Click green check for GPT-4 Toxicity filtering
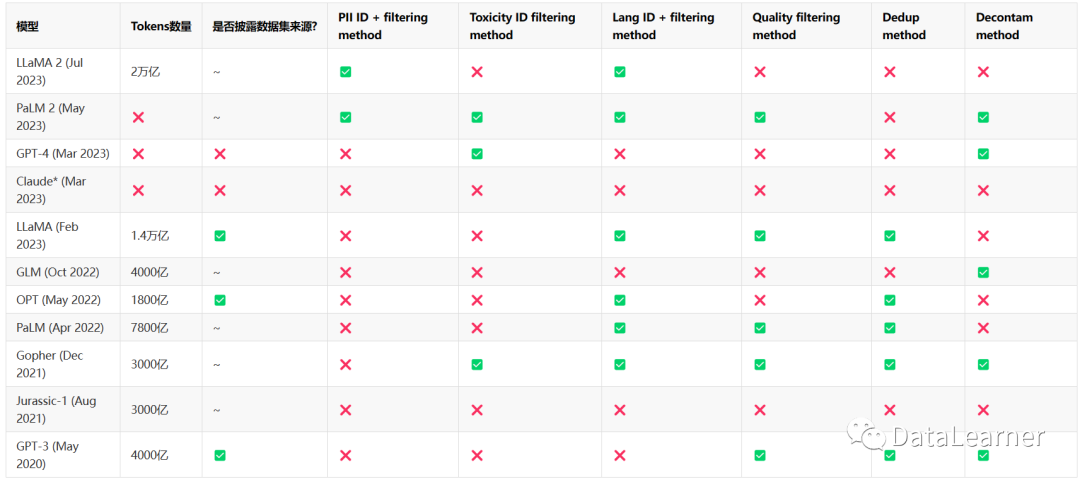The width and height of the screenshot is (1080, 482). click(477, 154)
